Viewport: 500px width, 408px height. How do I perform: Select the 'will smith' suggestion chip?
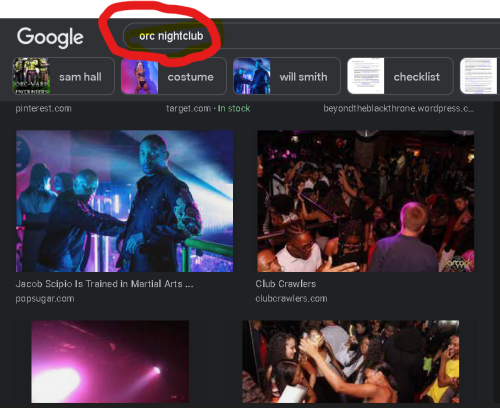click(x=287, y=77)
